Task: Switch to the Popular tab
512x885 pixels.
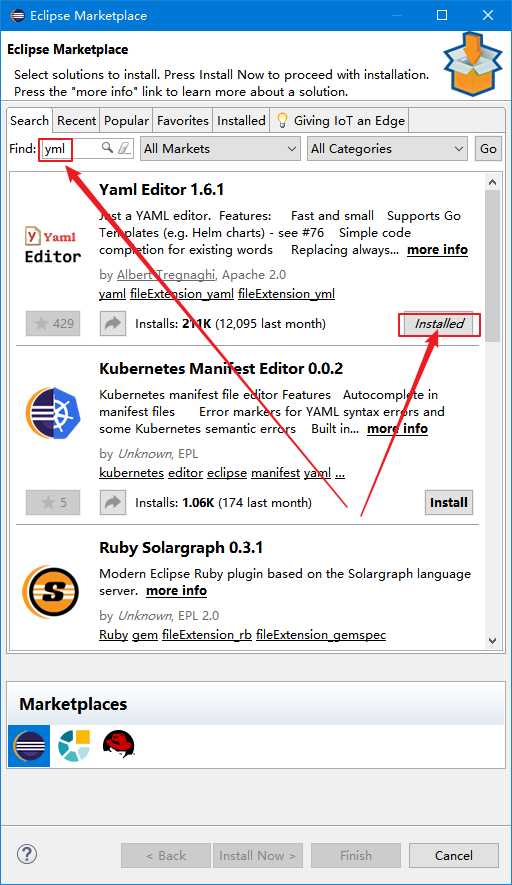Action: (x=126, y=121)
